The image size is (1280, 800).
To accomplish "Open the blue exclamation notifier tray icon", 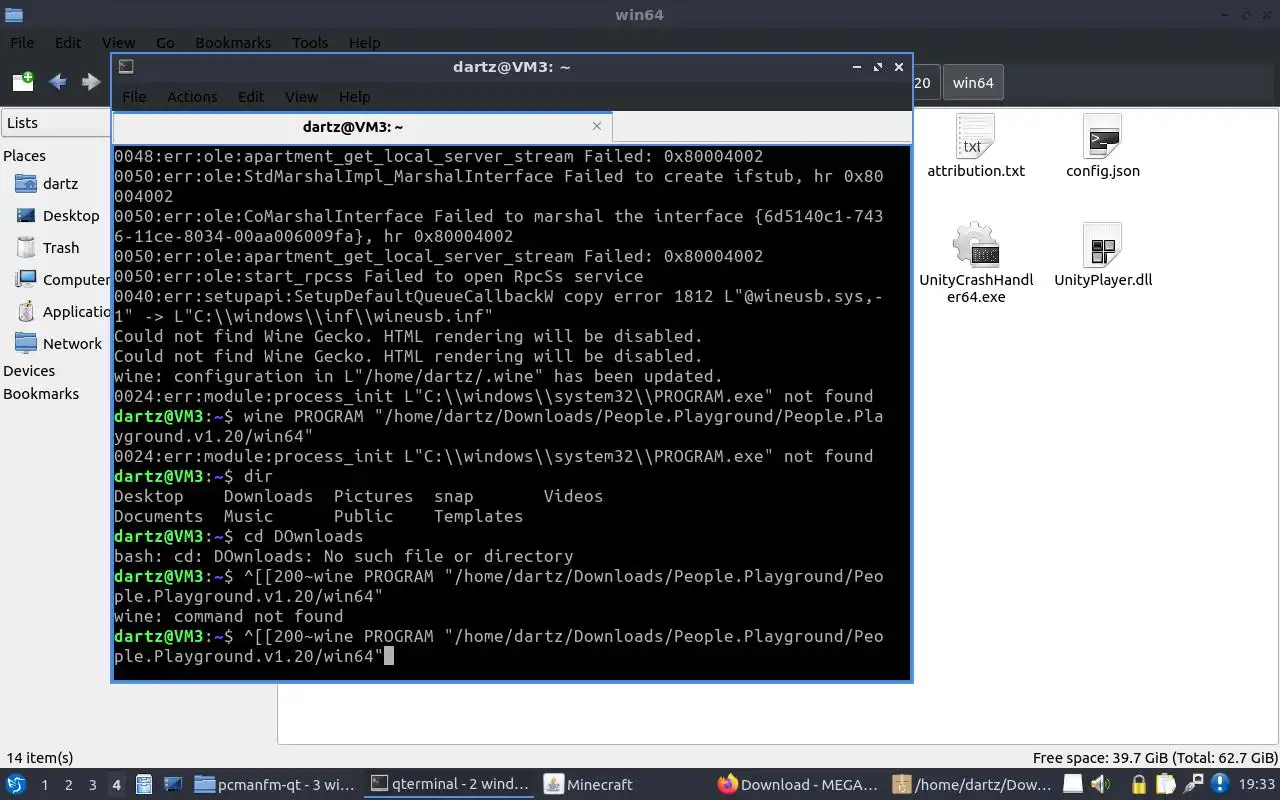I will (1220, 785).
